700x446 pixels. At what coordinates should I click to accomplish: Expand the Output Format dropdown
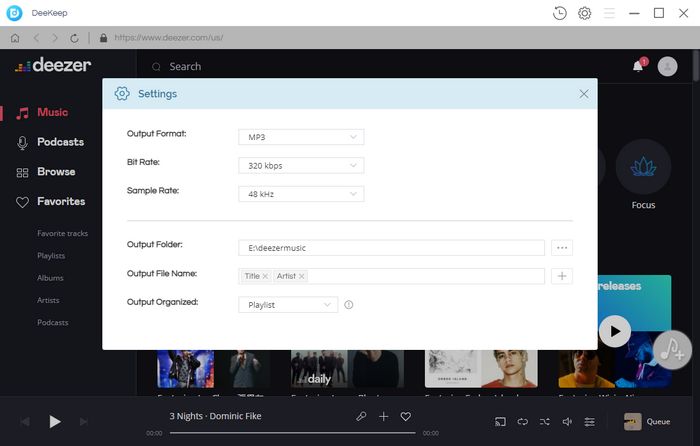tap(301, 137)
